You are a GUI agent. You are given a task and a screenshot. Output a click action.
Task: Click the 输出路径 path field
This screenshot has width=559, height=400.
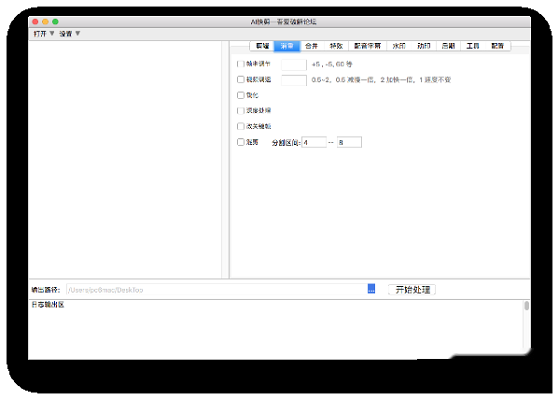click(x=216, y=289)
